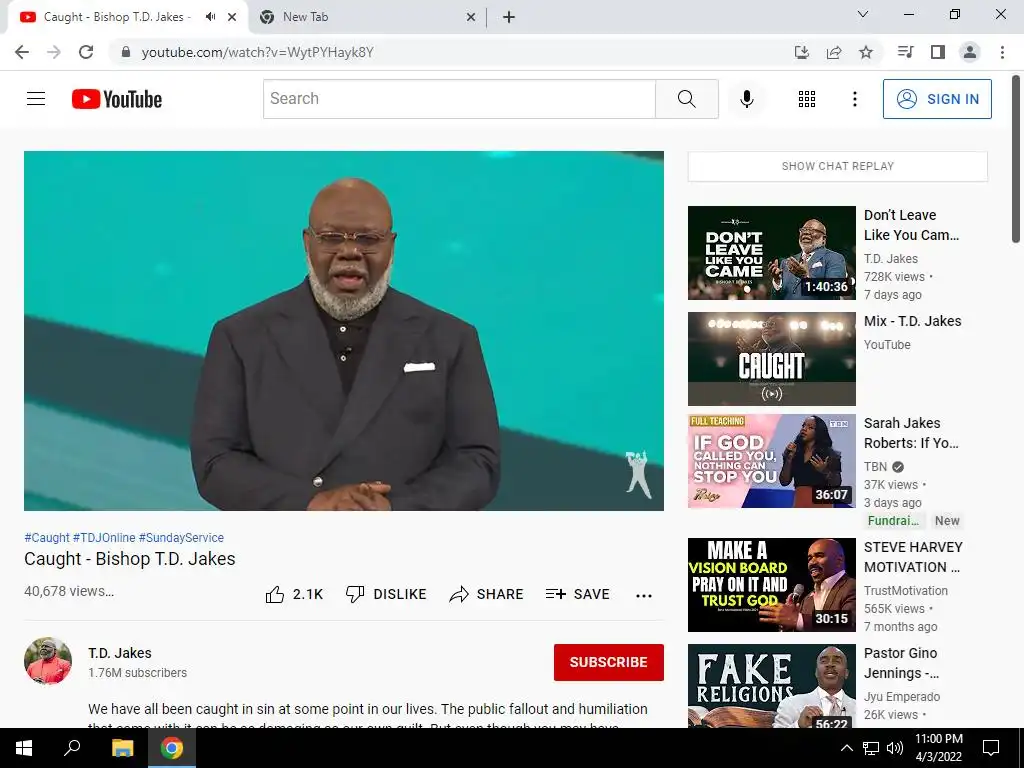1024x768 pixels.
Task: Open notification center icon
Action: [991, 748]
